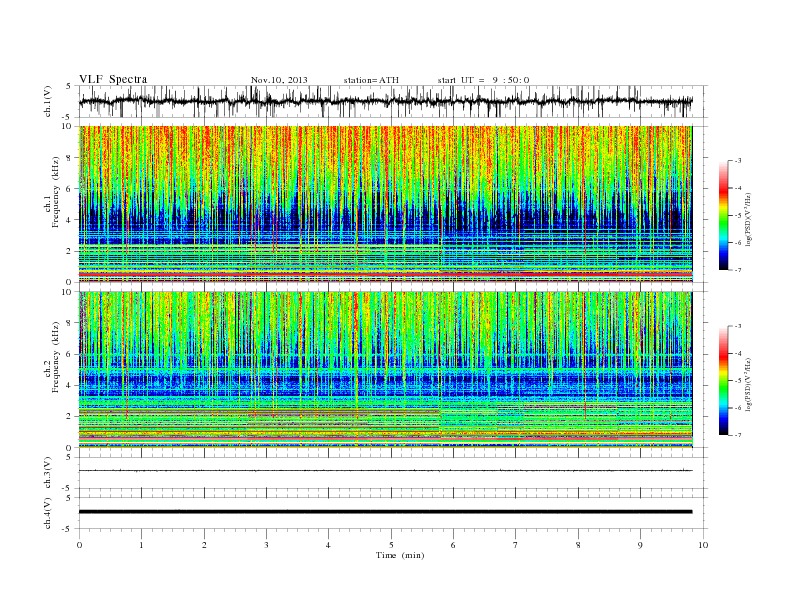Click inside the ch.1 frequency spectrogram
792x612 pixels.
pos(385,204)
